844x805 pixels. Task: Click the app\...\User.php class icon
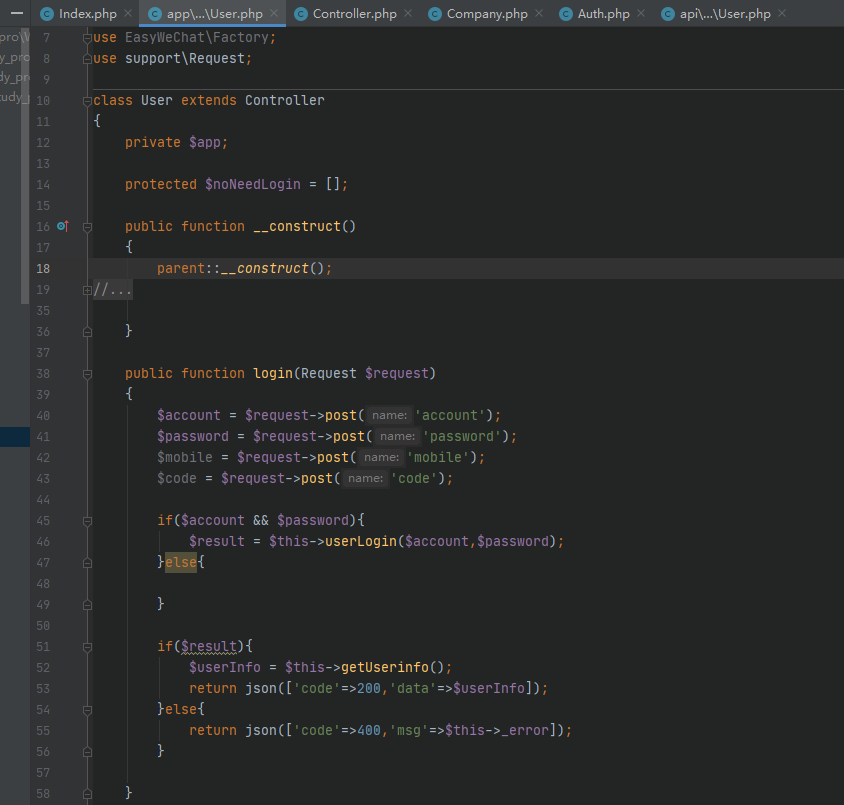(x=155, y=14)
